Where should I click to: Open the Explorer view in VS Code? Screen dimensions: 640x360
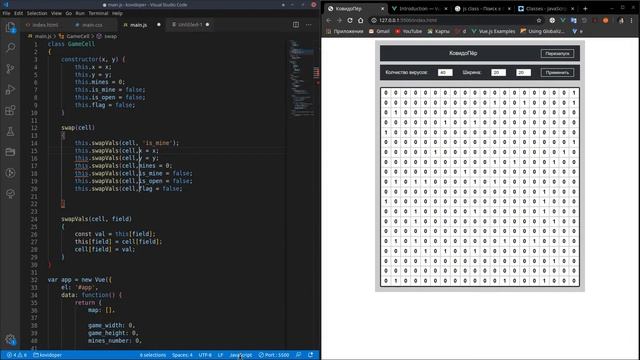(x=10, y=27)
